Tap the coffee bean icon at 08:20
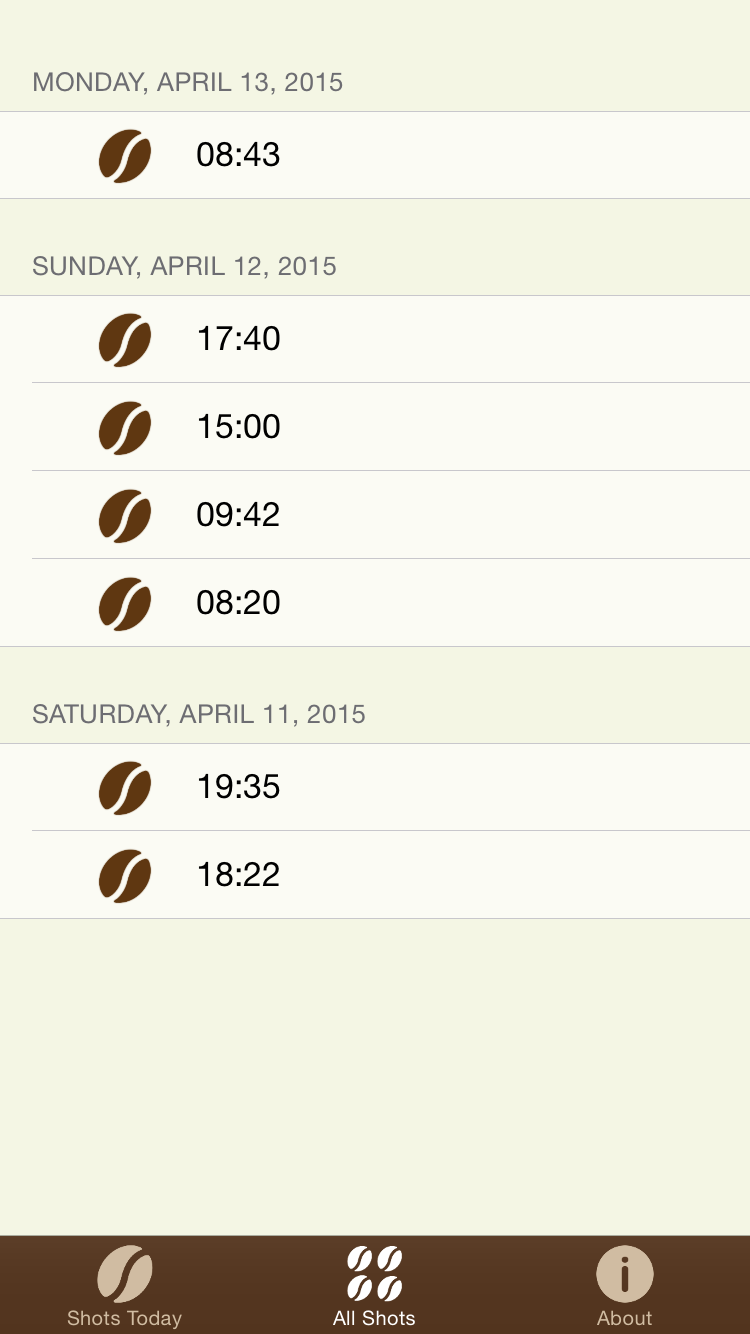Image resolution: width=750 pixels, height=1334 pixels. [125, 604]
